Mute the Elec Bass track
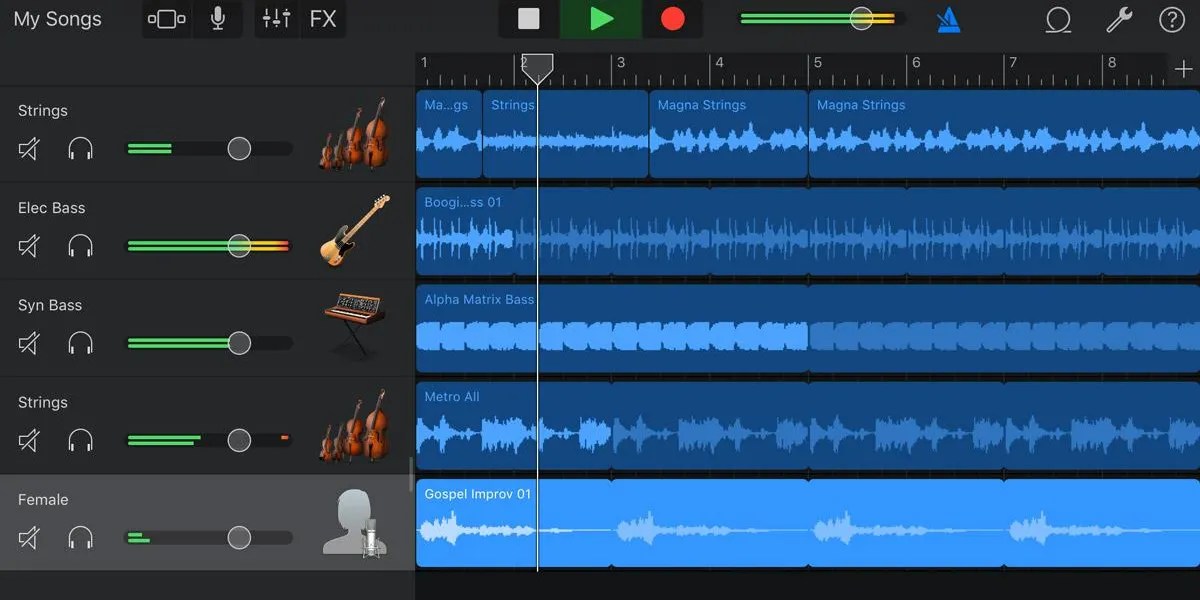 [x=29, y=246]
